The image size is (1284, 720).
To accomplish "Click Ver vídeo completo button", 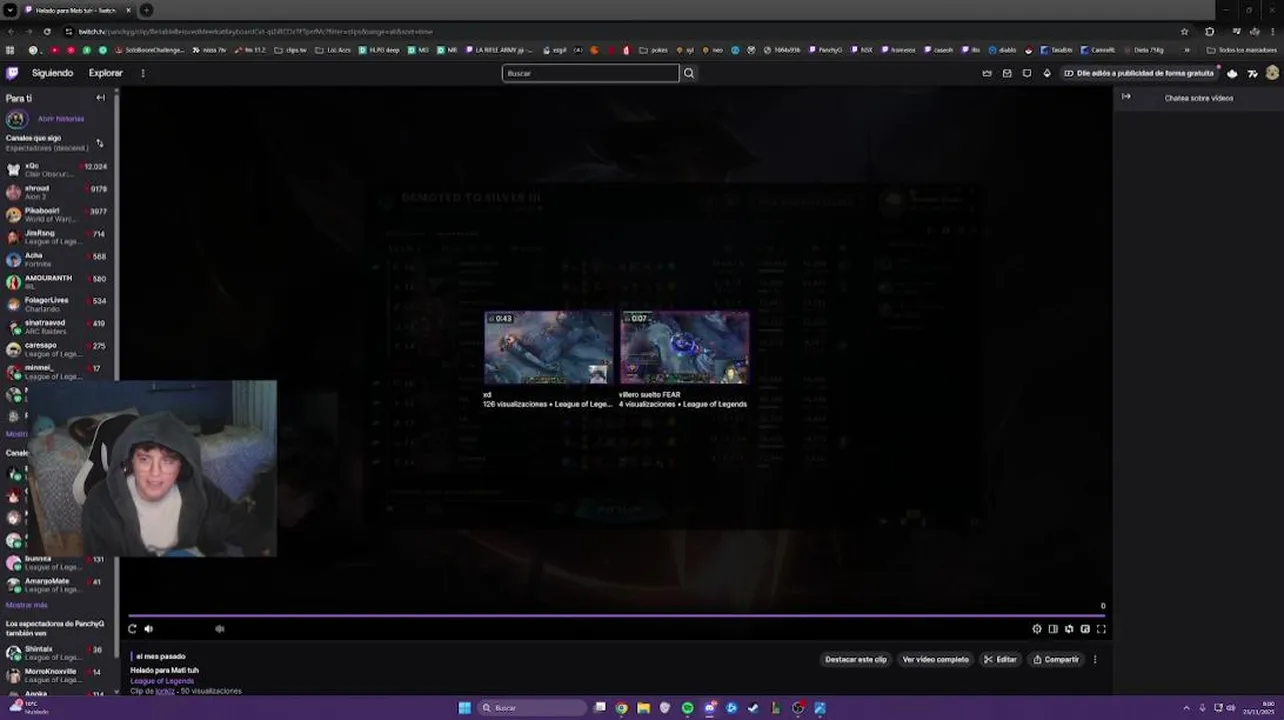I will pyautogui.click(x=936, y=659).
